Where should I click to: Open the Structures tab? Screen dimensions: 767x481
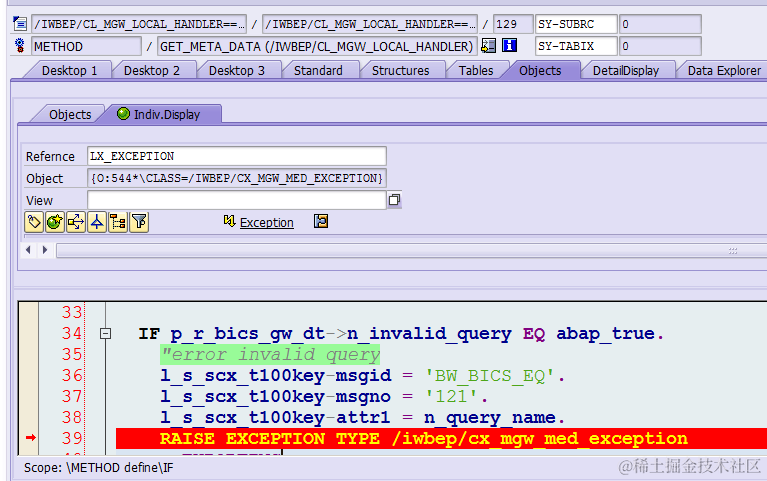pos(400,70)
